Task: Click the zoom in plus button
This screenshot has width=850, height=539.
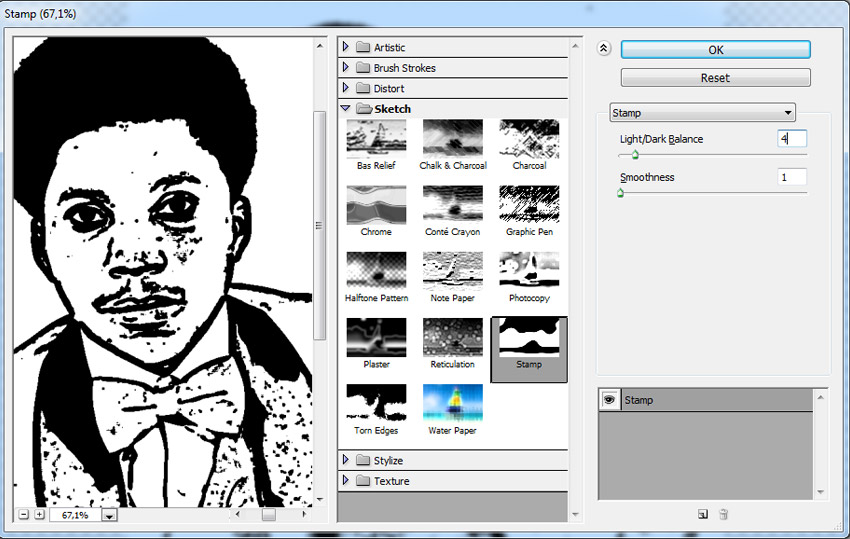Action: [40, 515]
